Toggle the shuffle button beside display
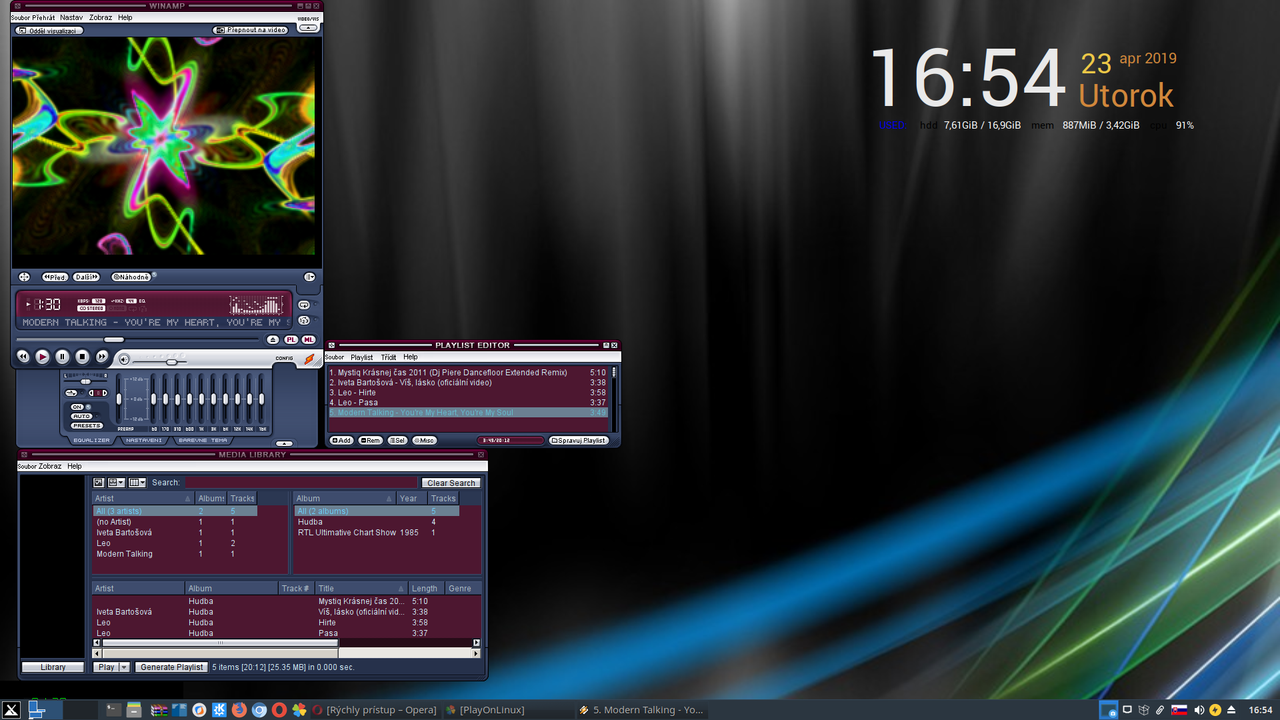 point(304,321)
